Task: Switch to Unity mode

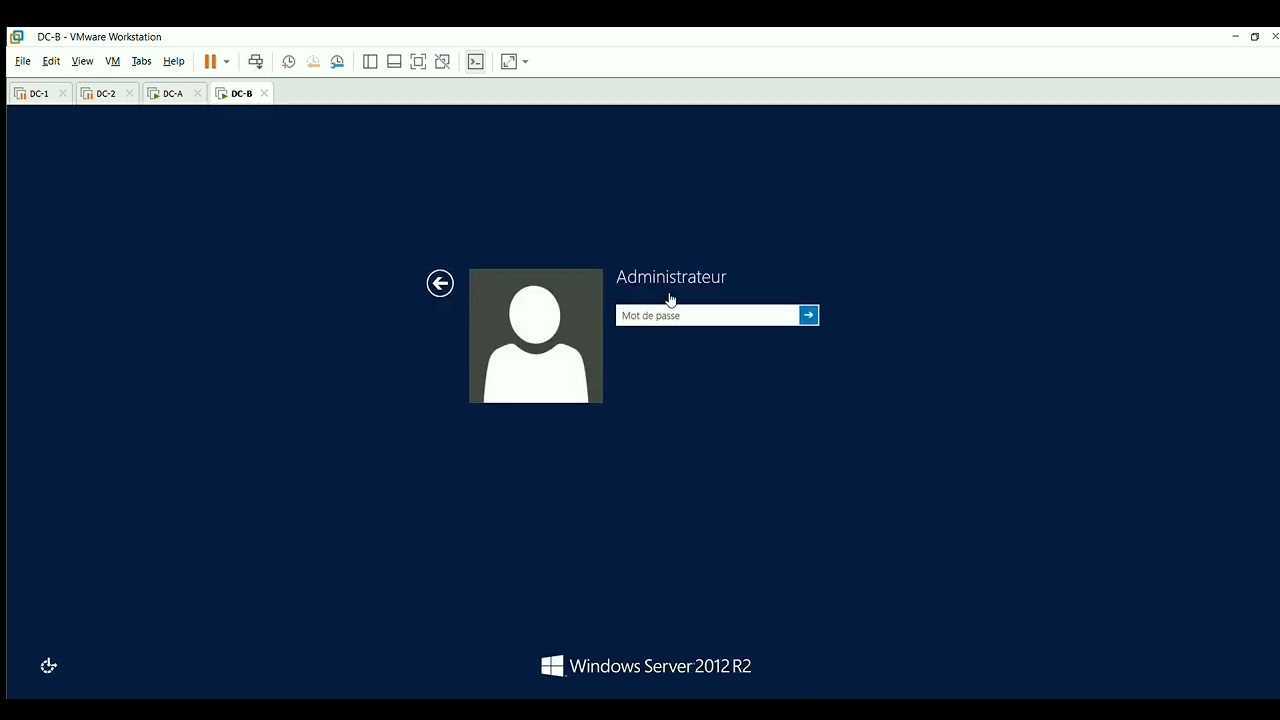Action: pyautogui.click(x=443, y=62)
